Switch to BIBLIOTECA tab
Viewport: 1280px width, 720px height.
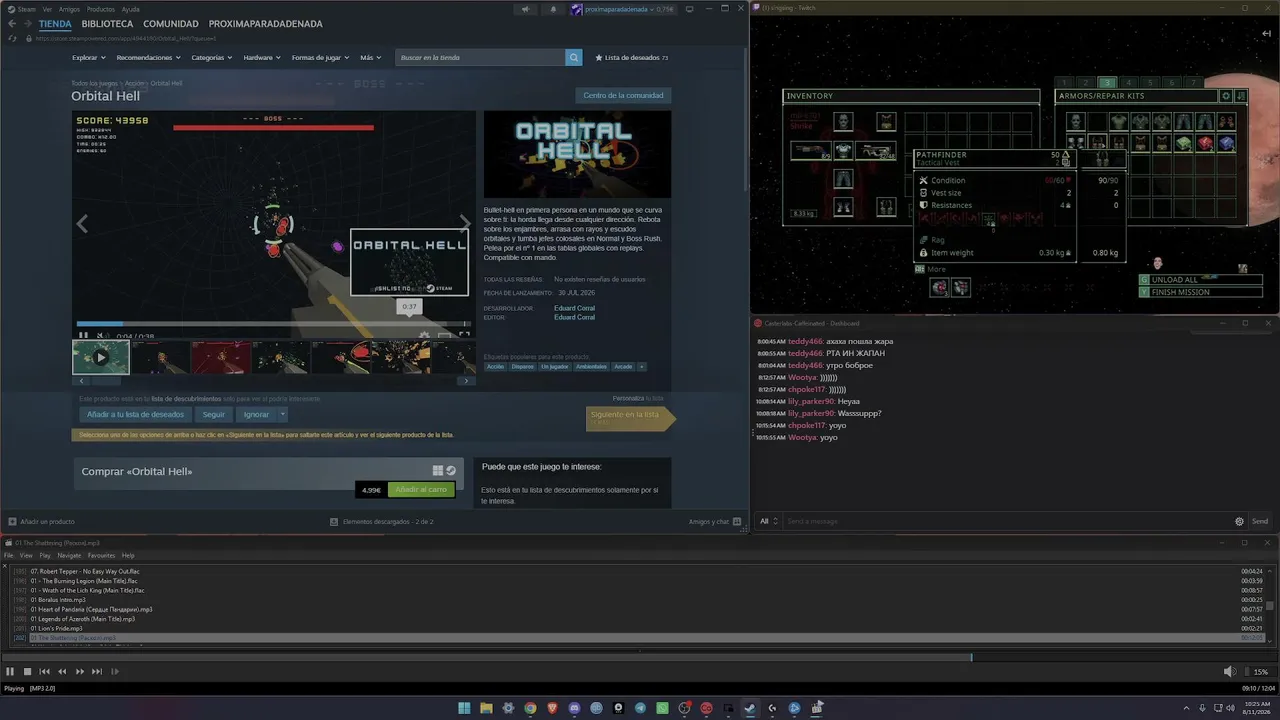107,24
